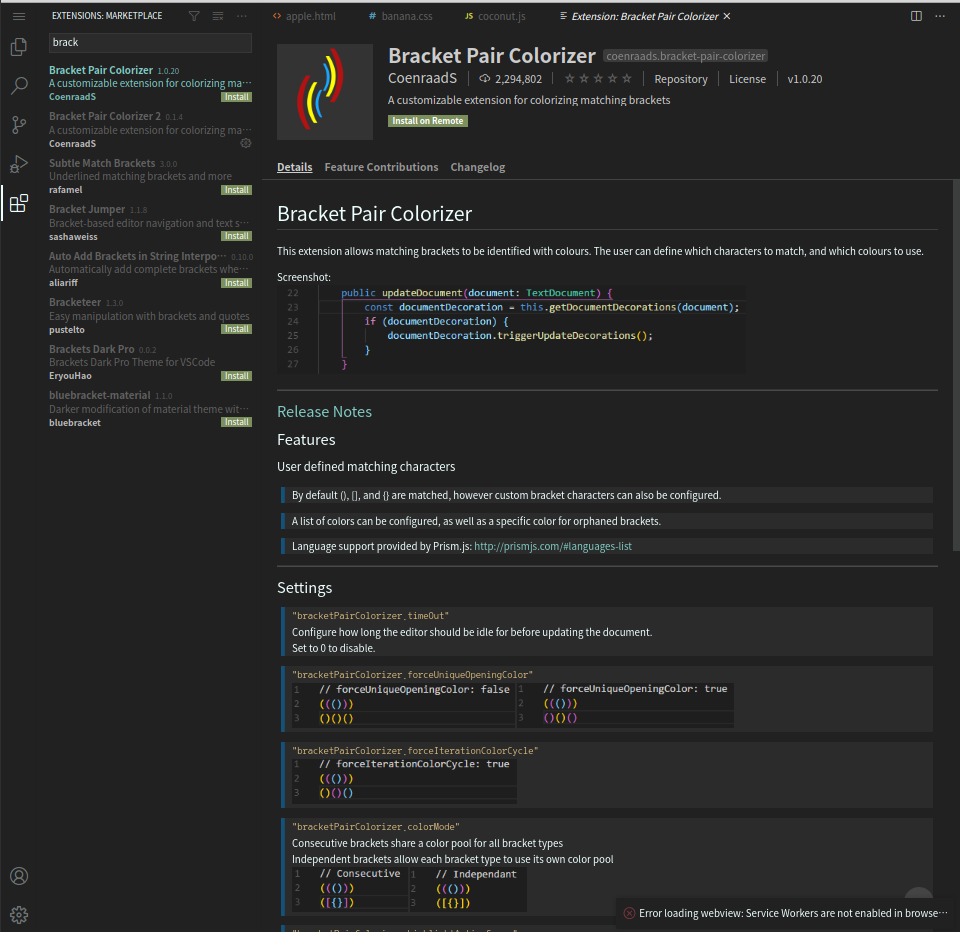
Task: Select Auto Add Brackets in String Interpo list entry
Action: tap(150, 269)
